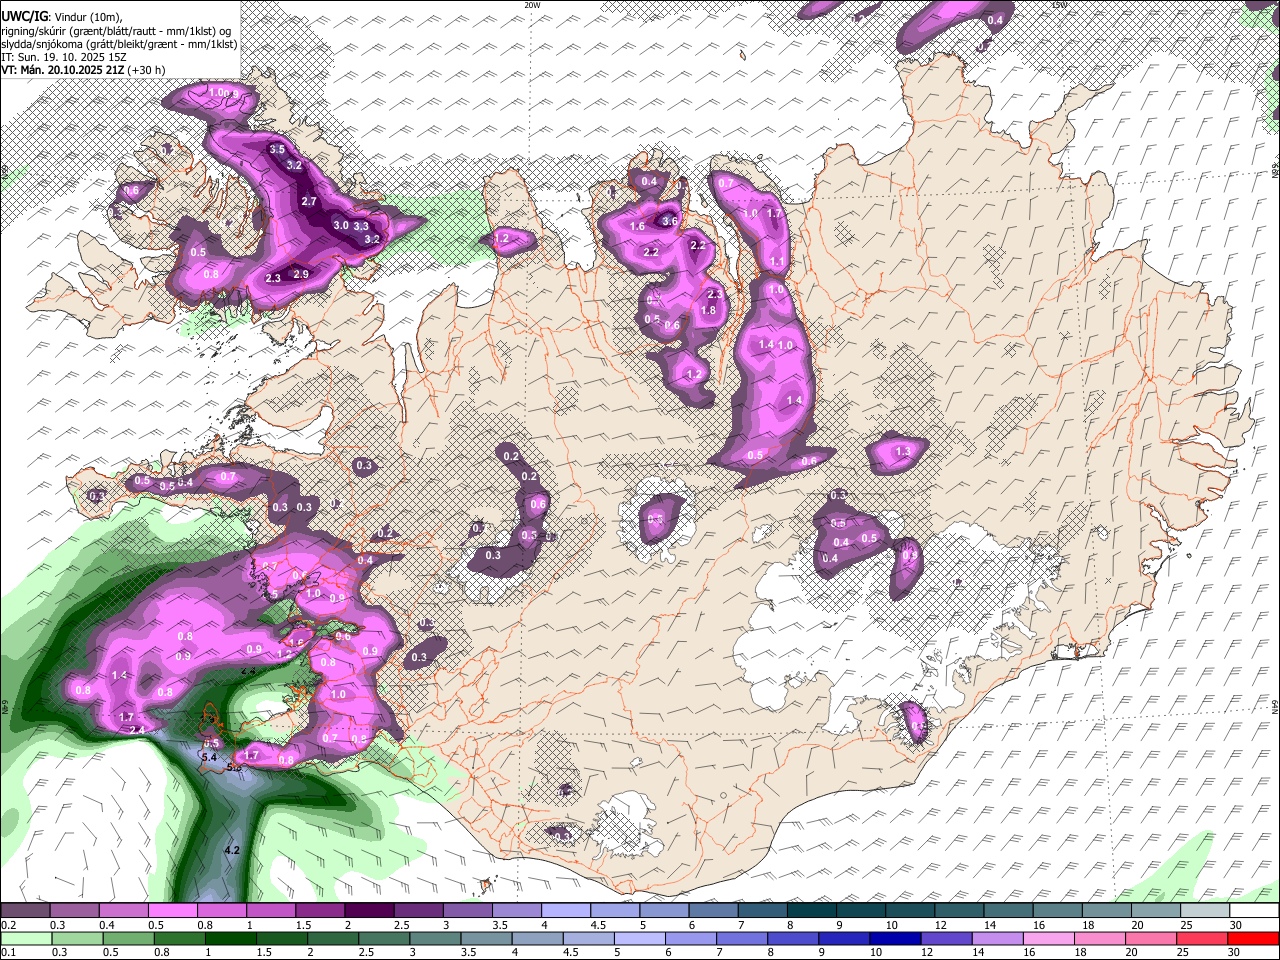This screenshot has width=1280, height=960.
Task: Click the 4.2 rain value offshore southwest
Action: [232, 850]
